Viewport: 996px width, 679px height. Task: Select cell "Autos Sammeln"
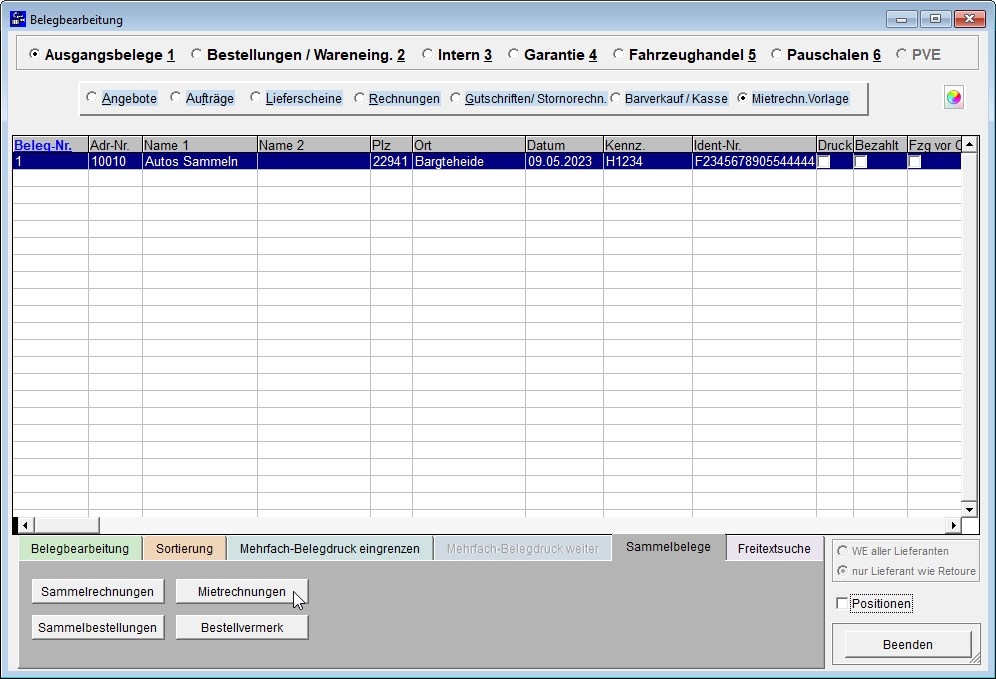(199, 161)
